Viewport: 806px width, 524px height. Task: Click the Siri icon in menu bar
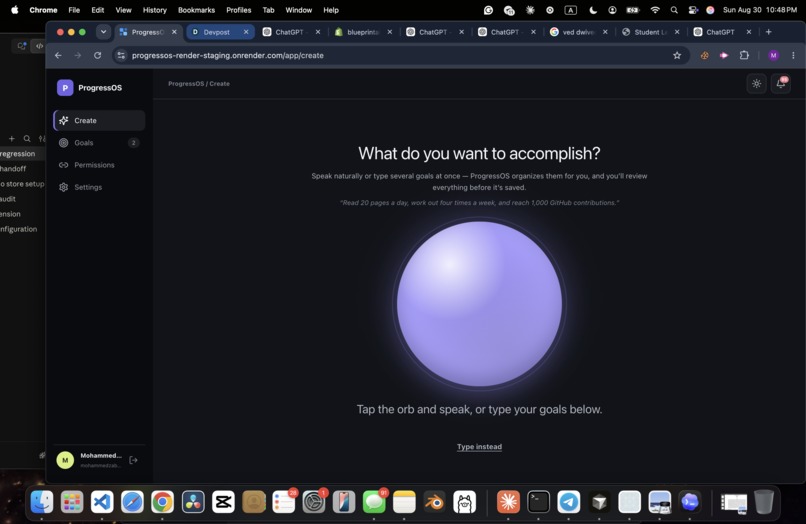(x=710, y=10)
